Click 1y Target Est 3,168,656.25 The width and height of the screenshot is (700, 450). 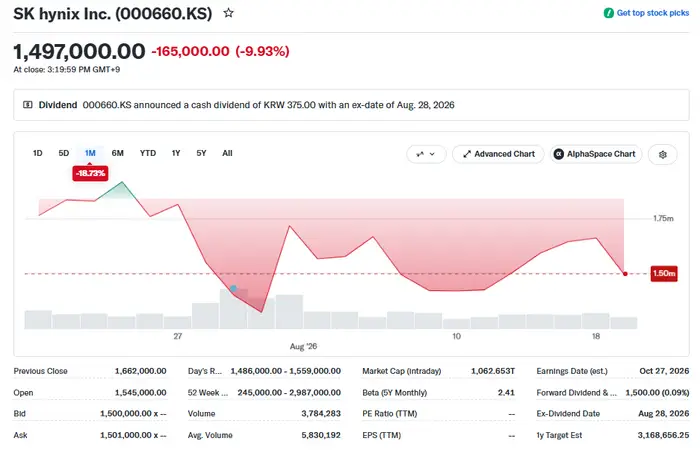point(663,435)
